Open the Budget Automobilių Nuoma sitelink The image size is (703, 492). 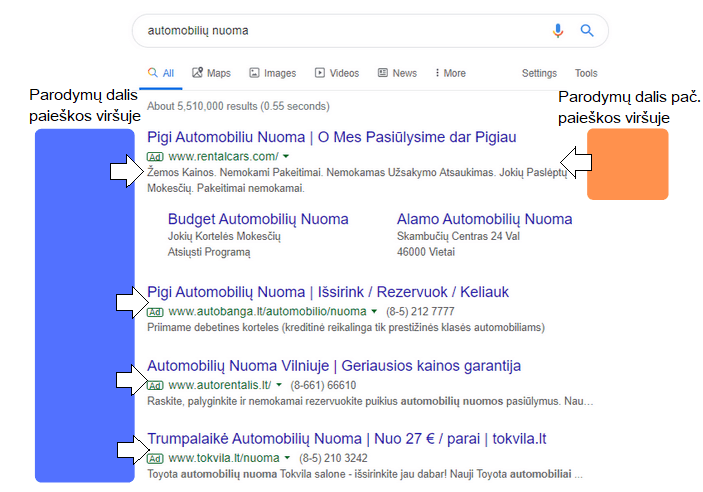coord(258,219)
